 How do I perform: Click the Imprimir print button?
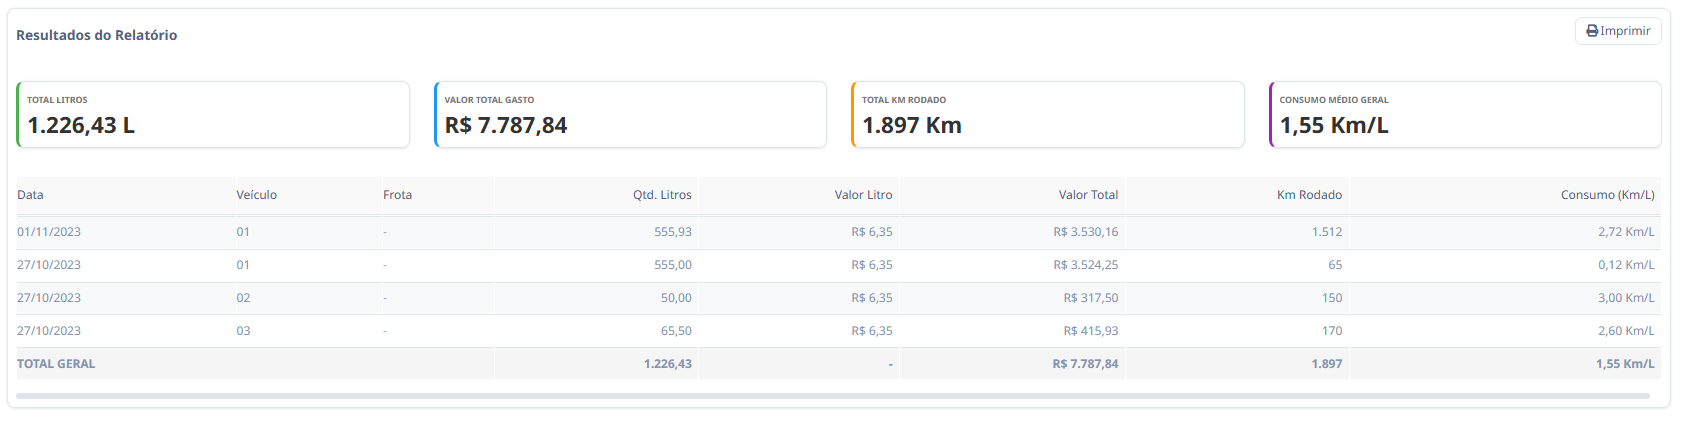pos(1618,31)
